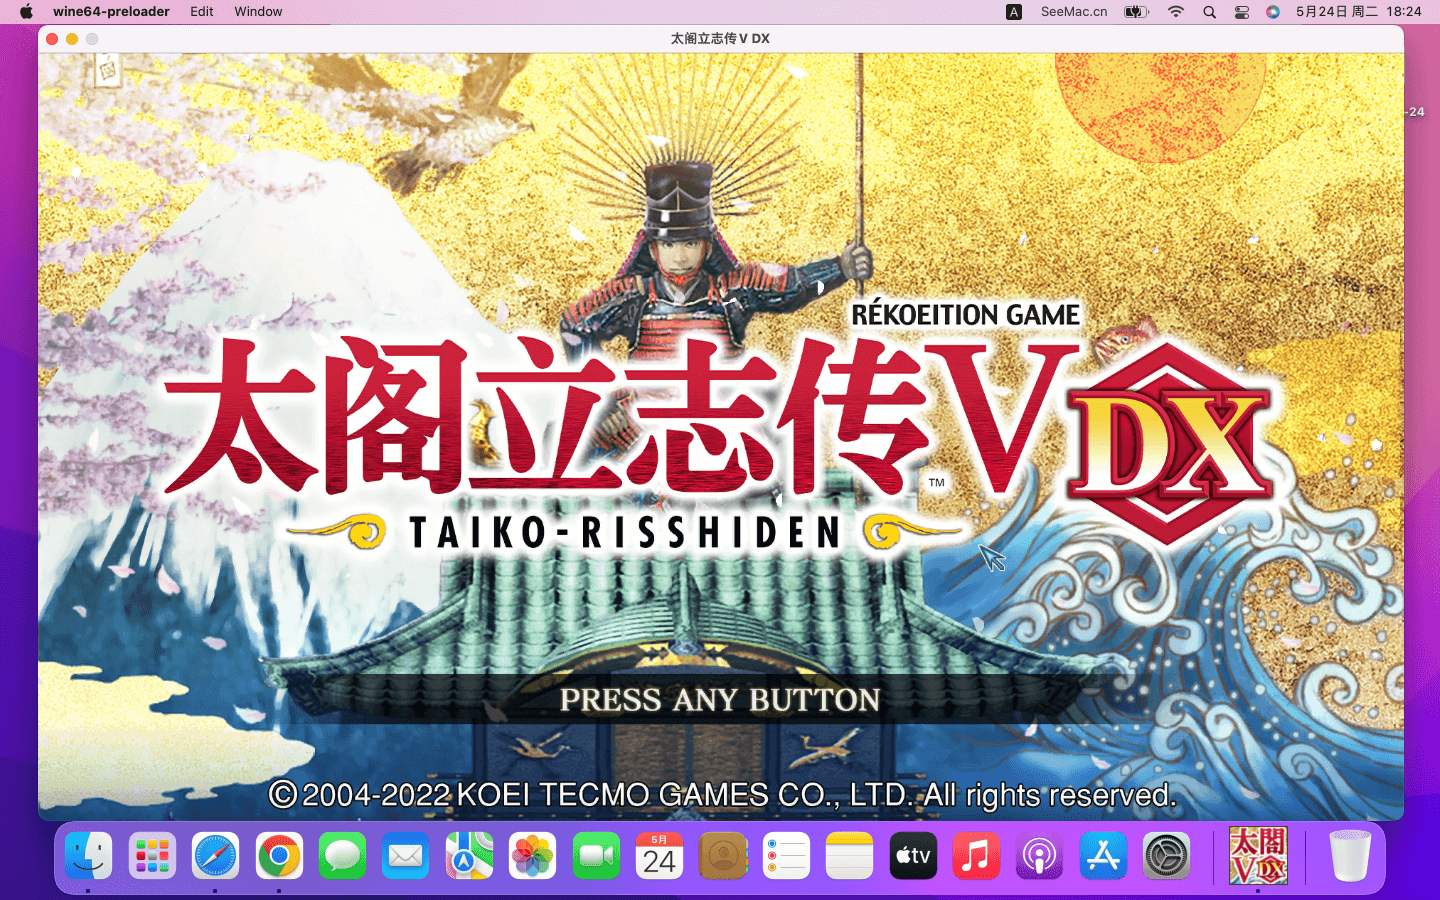Viewport: 1440px width, 900px height.
Task: Open the Apple menu
Action: click(26, 12)
